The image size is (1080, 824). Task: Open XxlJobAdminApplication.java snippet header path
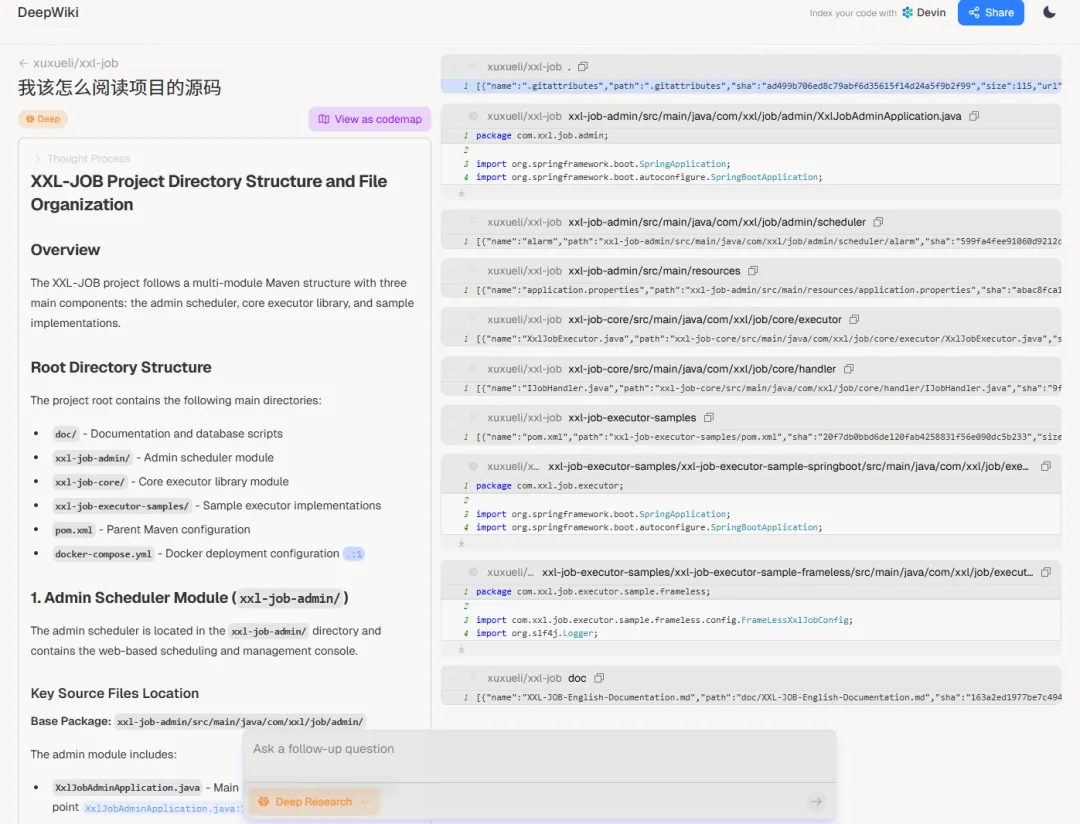coord(765,116)
